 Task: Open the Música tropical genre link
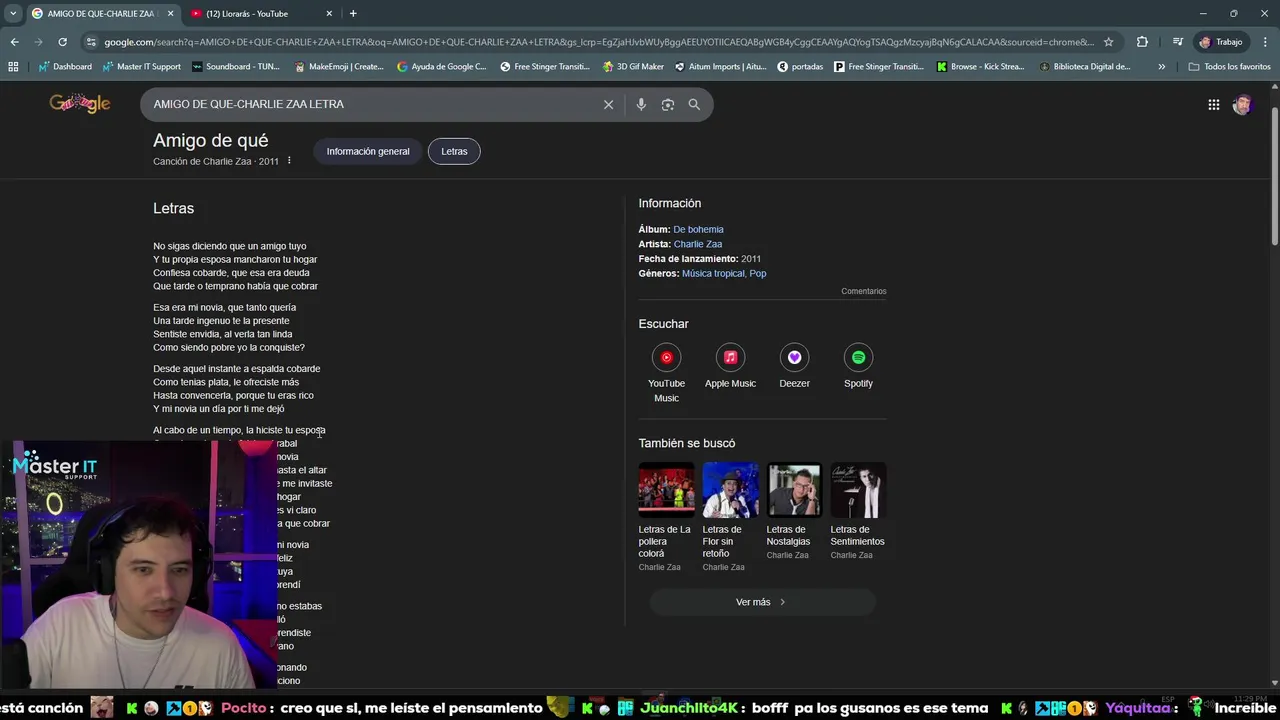713,273
